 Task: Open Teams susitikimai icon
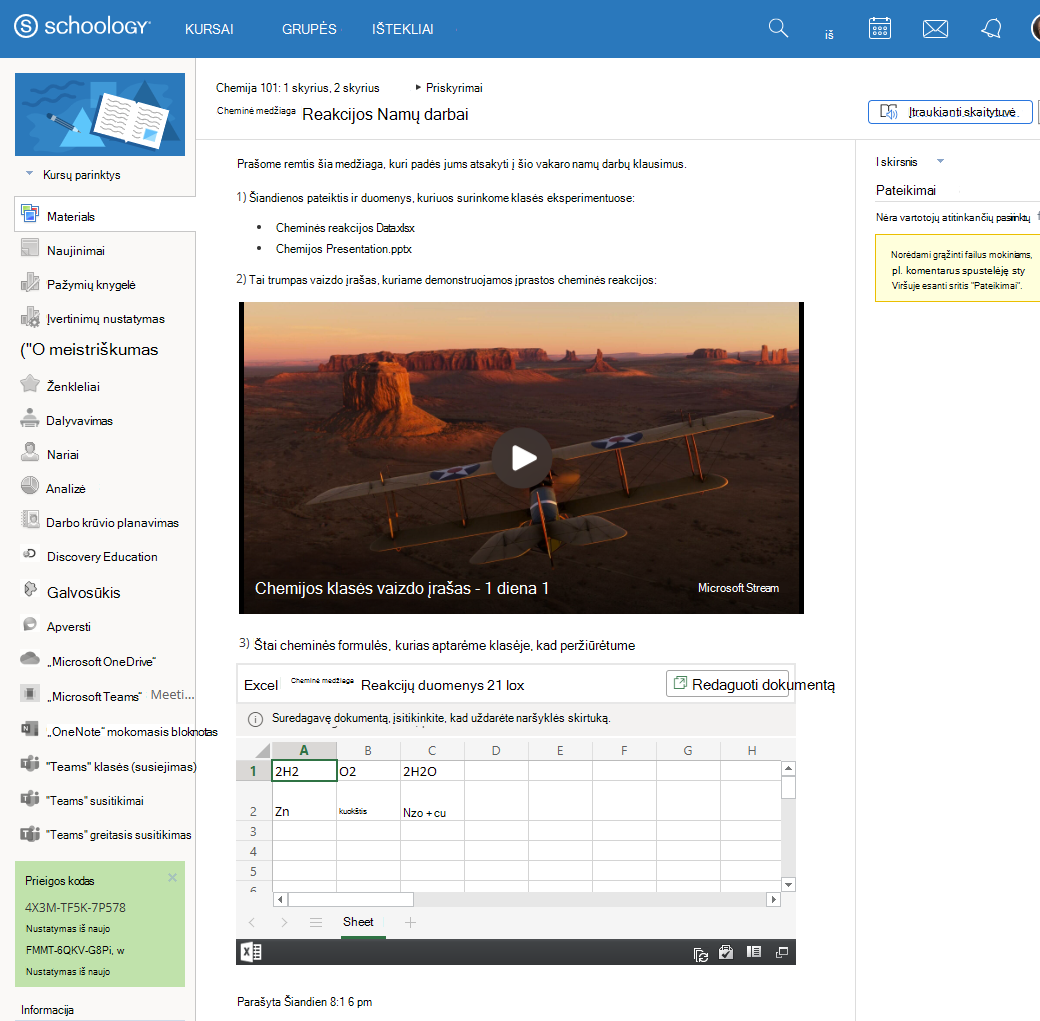[29, 798]
